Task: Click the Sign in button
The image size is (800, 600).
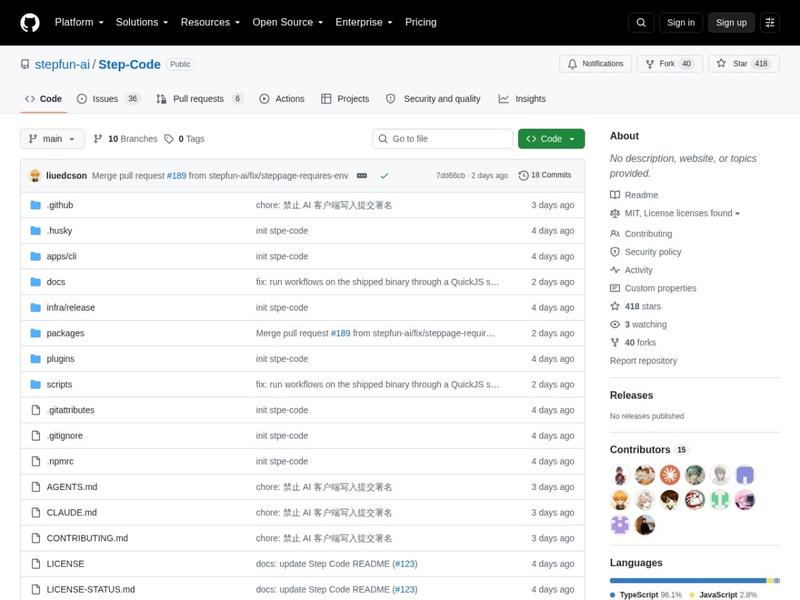Action: 681,22
